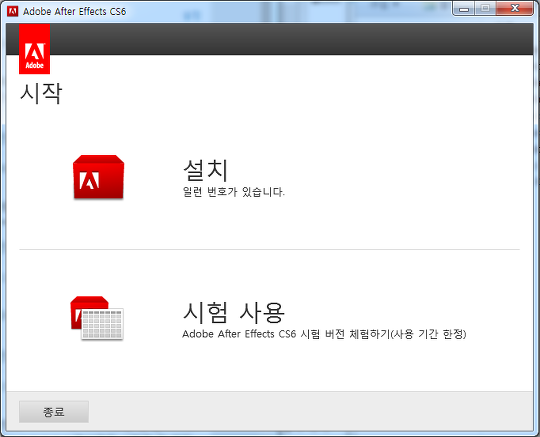Click the trial calendar box icon
540x437 pixels.
tap(97, 318)
